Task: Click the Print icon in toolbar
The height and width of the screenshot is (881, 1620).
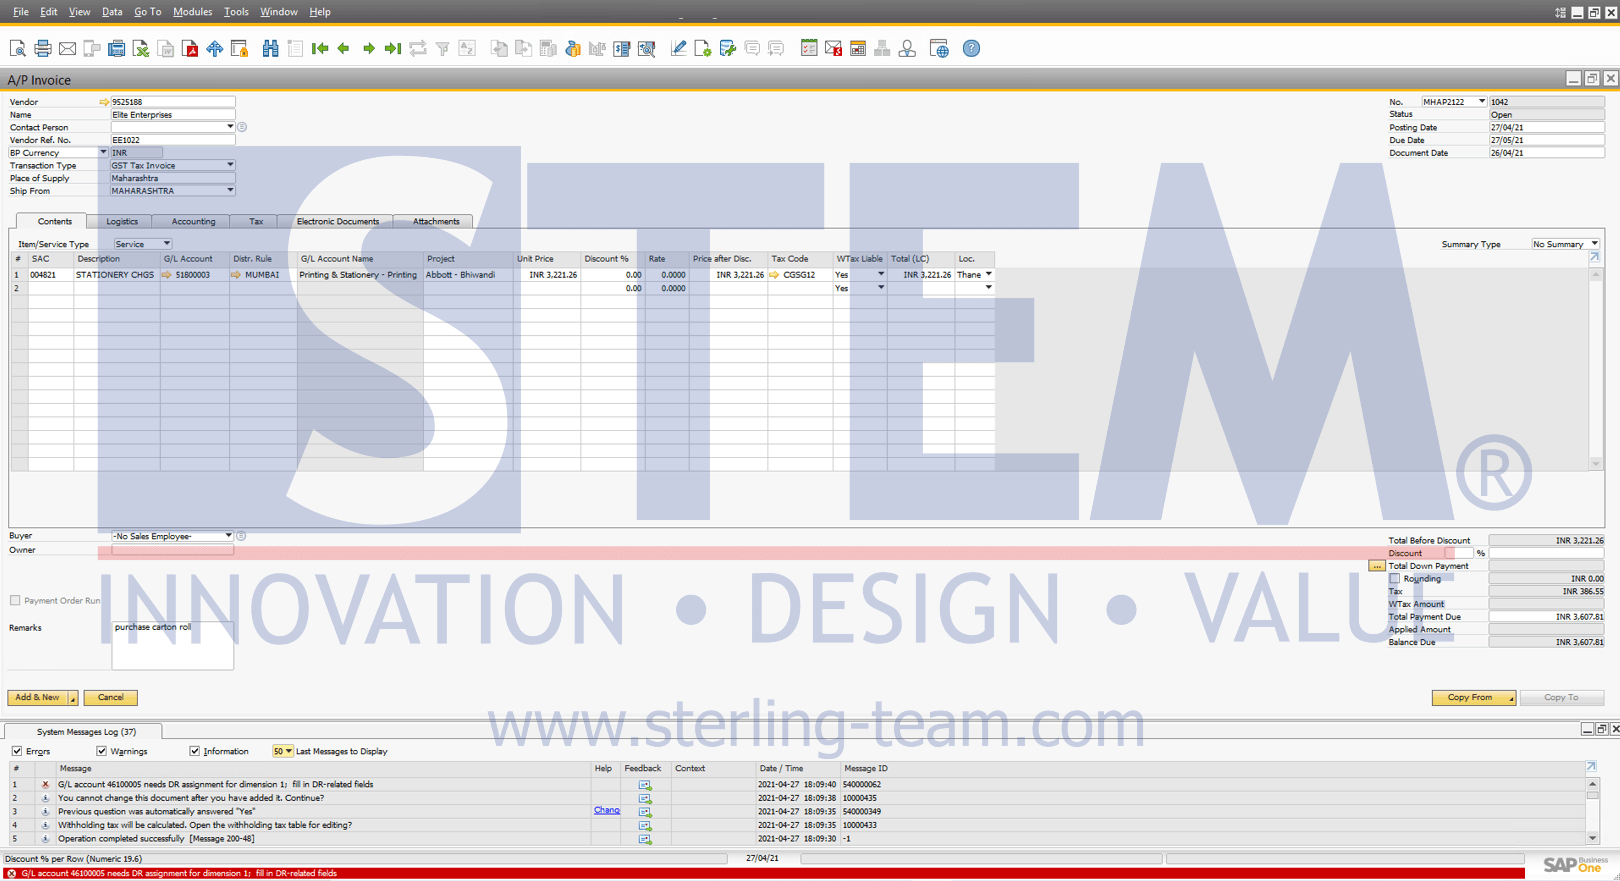Action: [42, 49]
